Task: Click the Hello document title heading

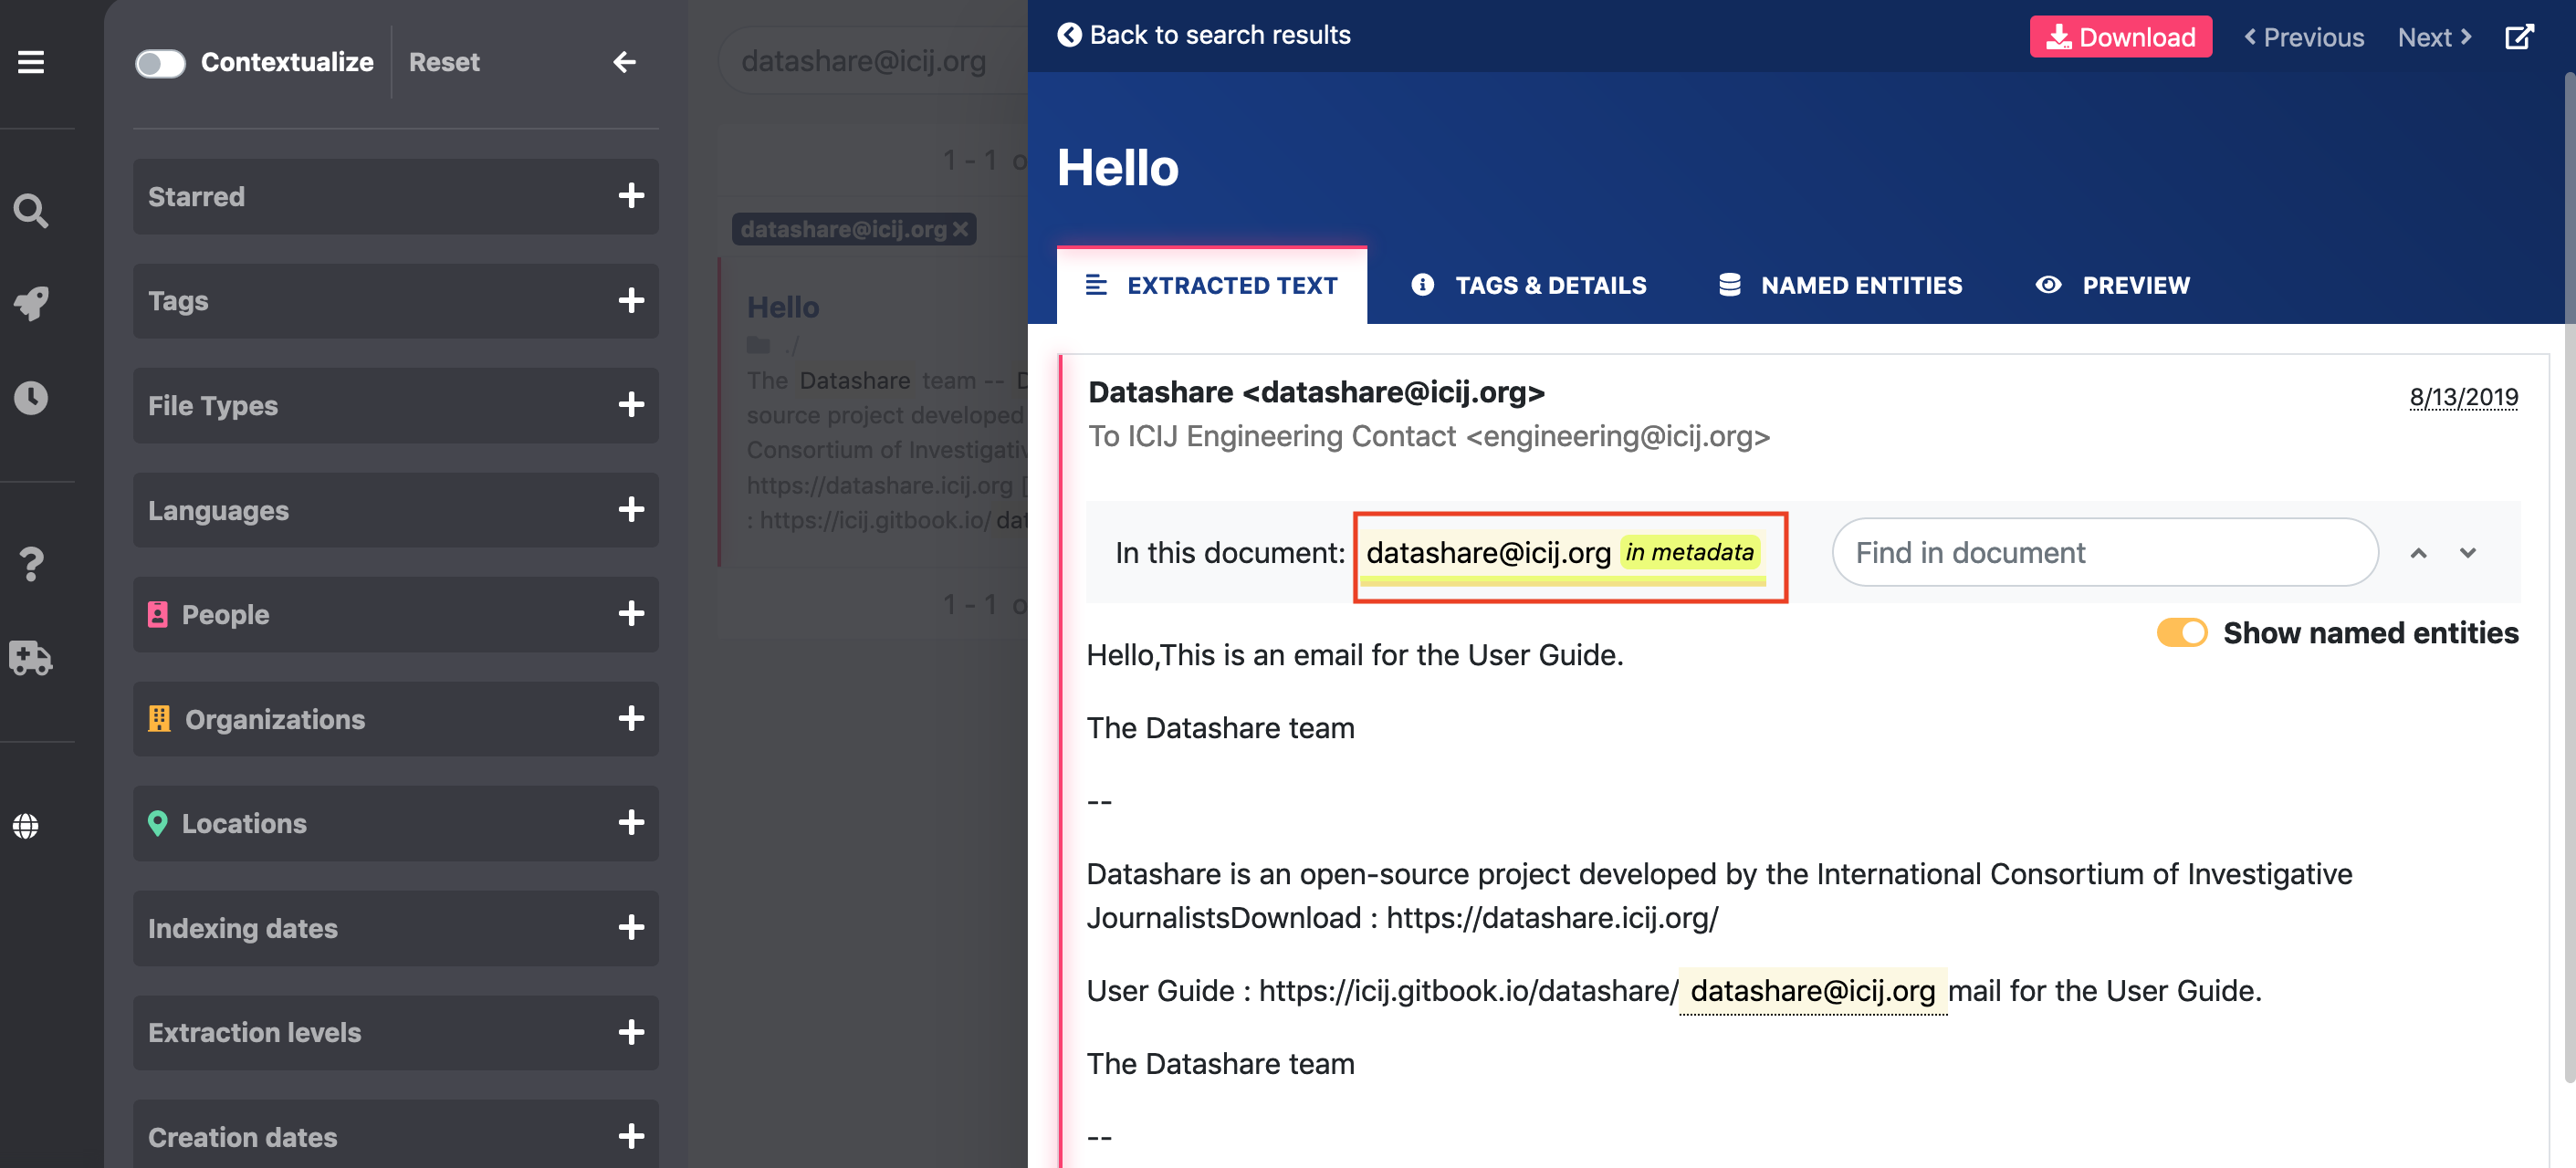Action: [1118, 167]
